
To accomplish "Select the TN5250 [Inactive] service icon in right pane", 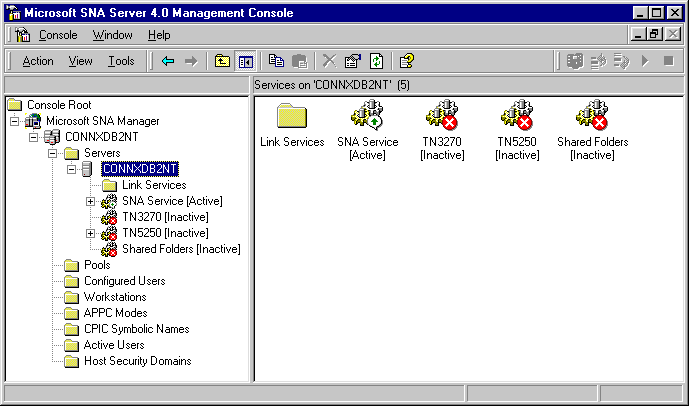I will coord(518,117).
